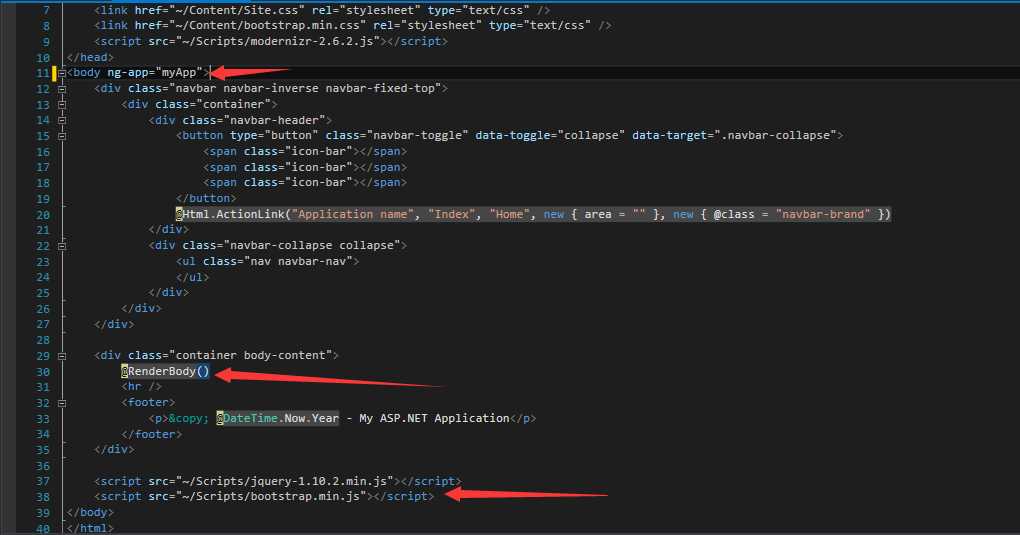Click the closing </ul> tag on line 24
Viewport: 1020px width, 535px height.
pos(193,277)
